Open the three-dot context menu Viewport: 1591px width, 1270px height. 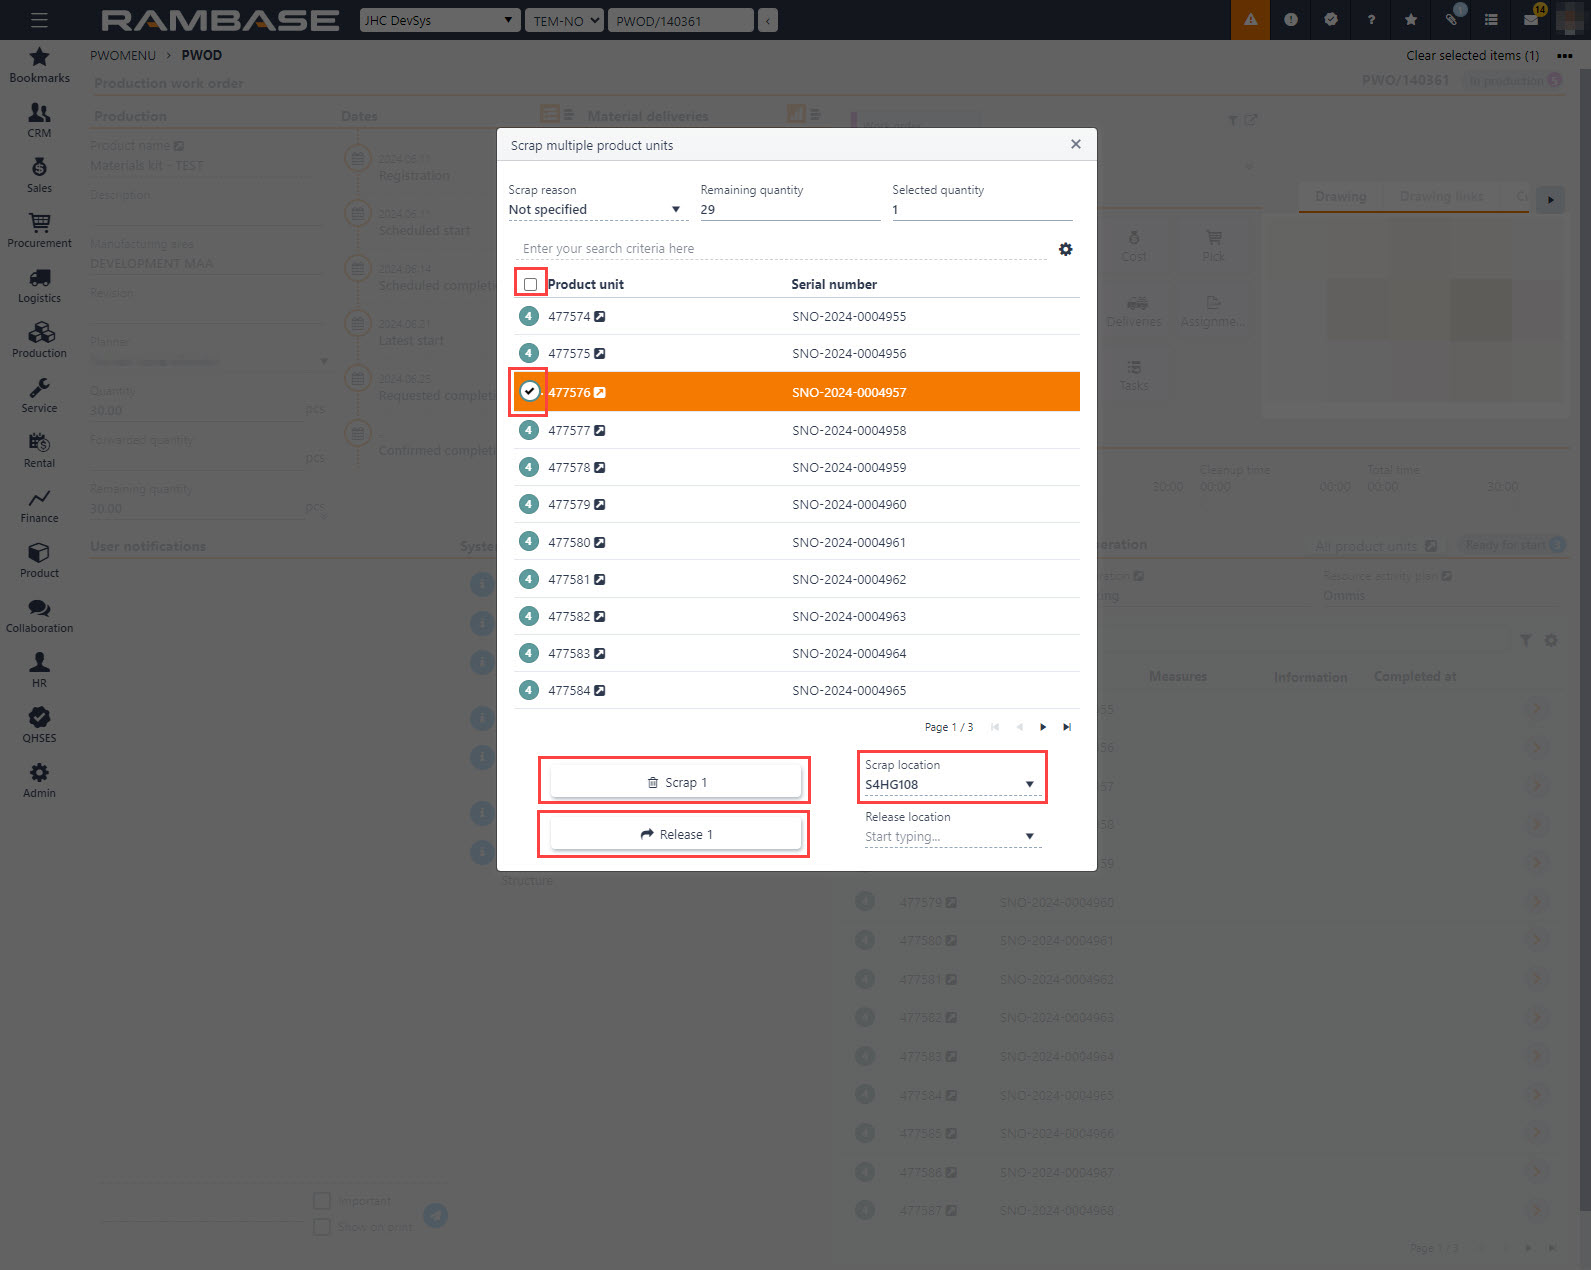click(1564, 56)
